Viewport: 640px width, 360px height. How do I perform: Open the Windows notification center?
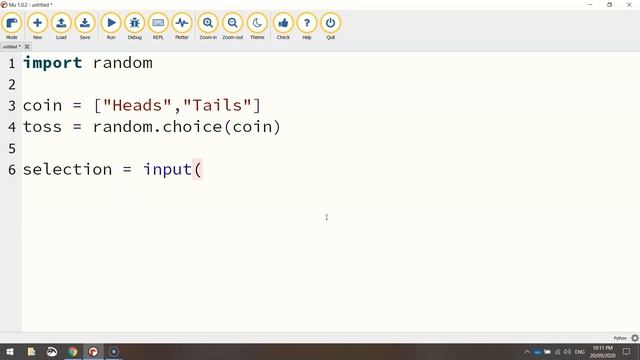pos(627,351)
